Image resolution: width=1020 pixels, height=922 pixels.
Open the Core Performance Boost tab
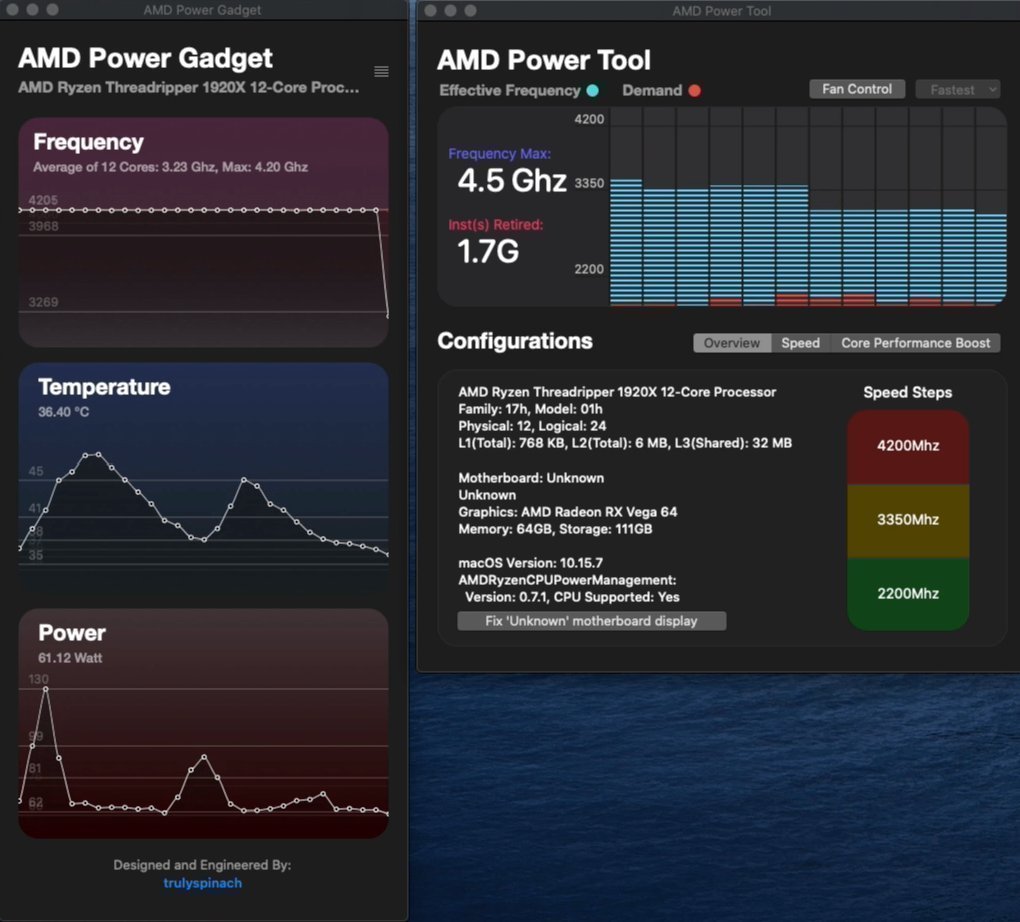click(x=915, y=343)
